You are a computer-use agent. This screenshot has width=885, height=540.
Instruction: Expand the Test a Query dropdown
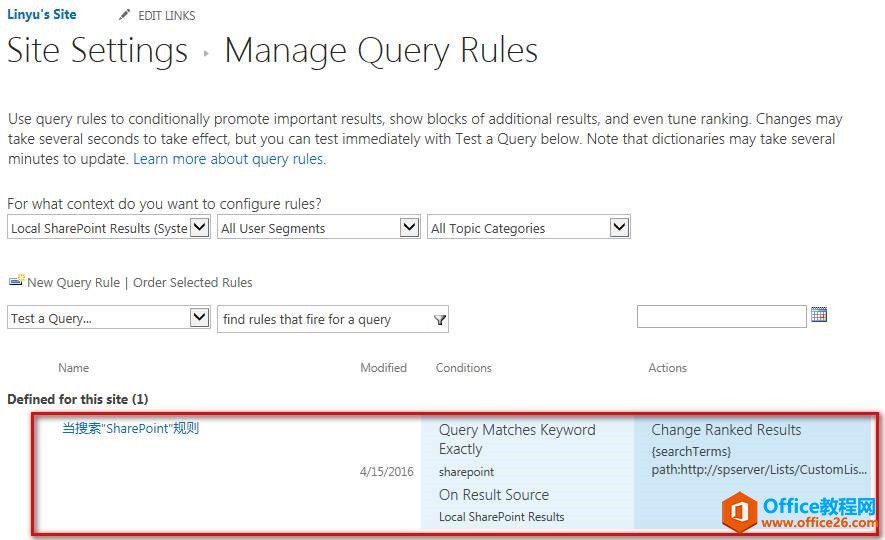click(x=108, y=319)
